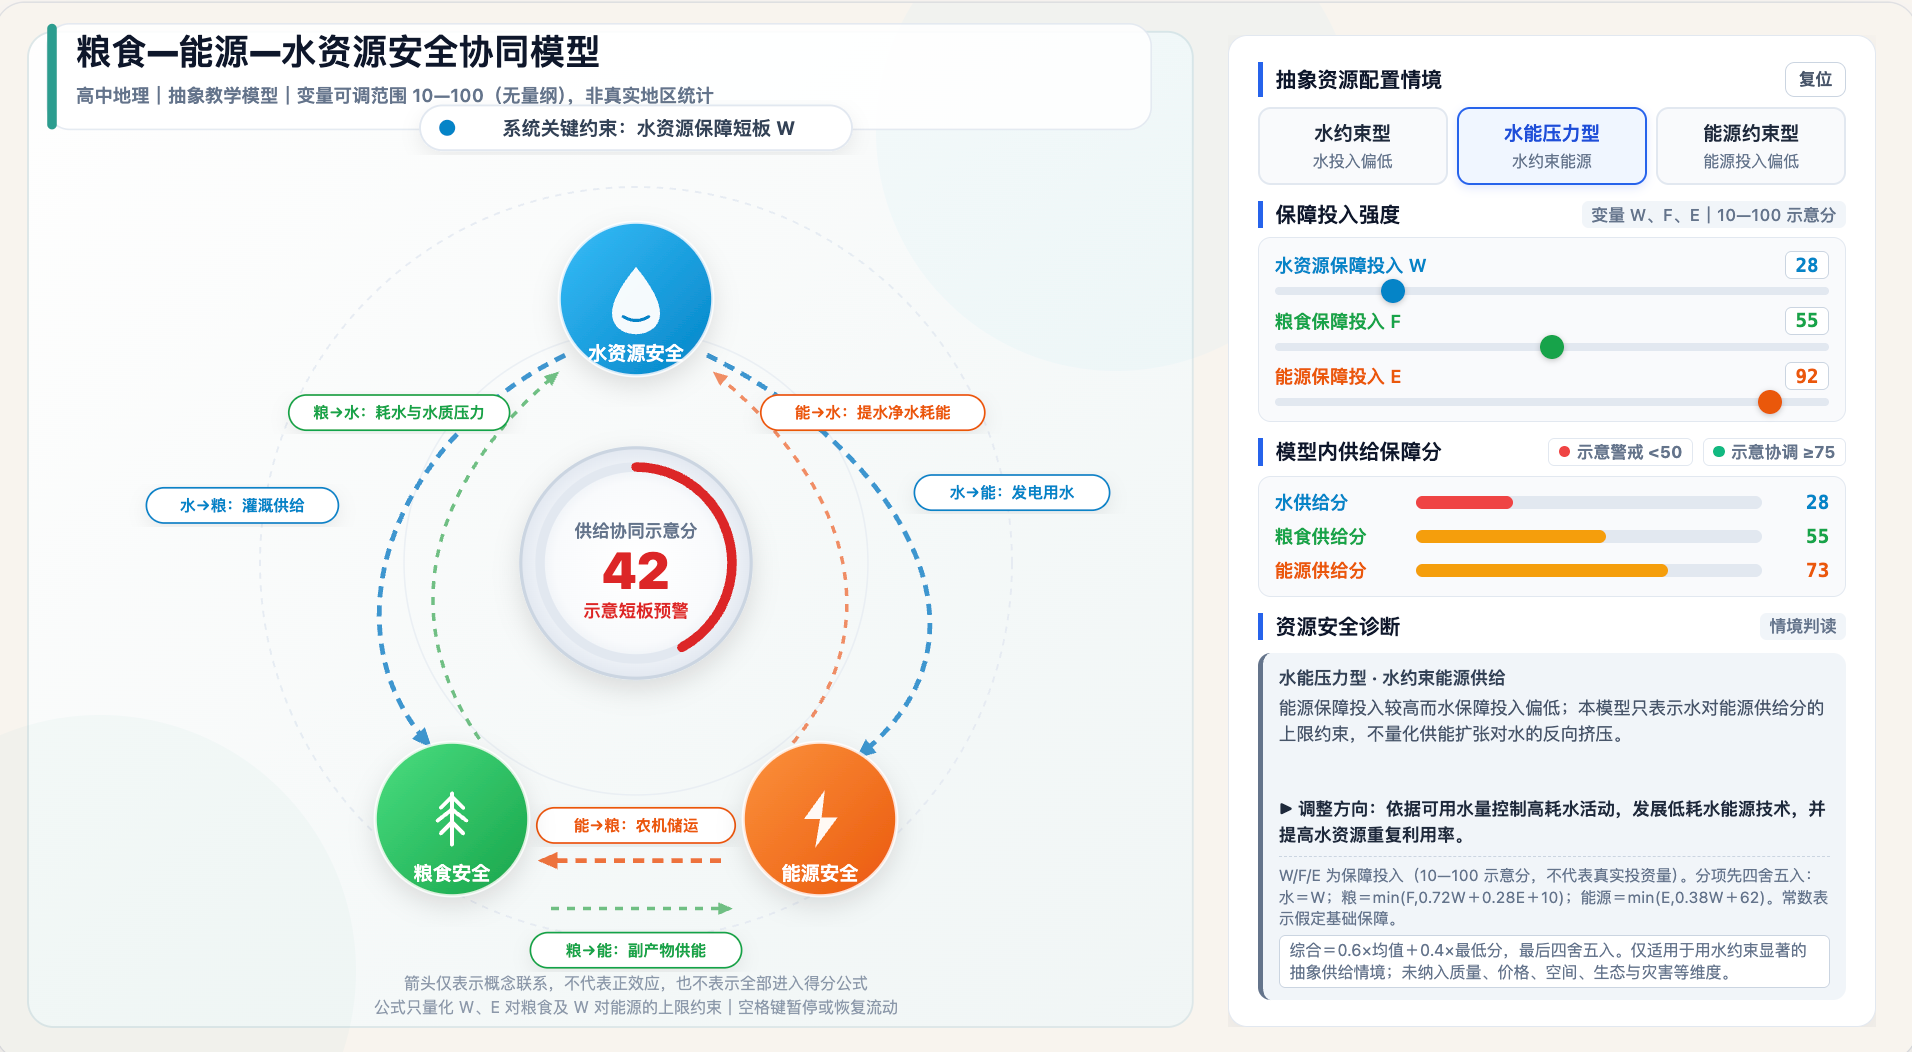Click the 调整方向 recommendation paragraph

click(1552, 822)
